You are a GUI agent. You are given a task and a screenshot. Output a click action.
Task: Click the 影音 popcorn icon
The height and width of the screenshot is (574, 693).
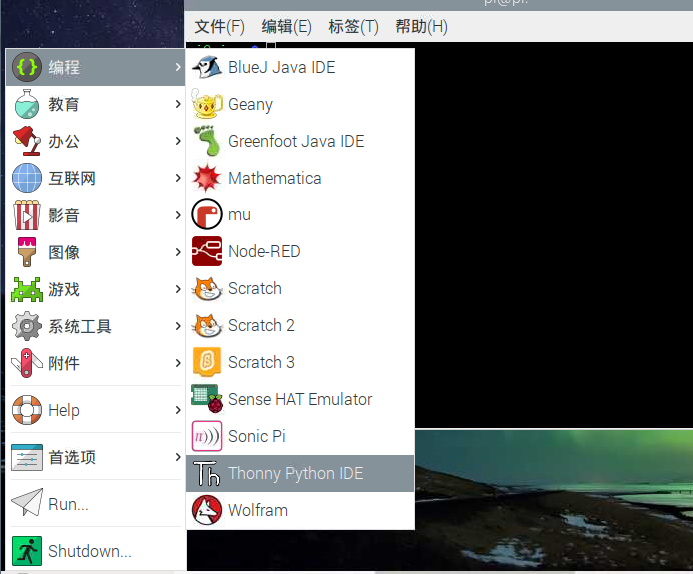(x=27, y=215)
